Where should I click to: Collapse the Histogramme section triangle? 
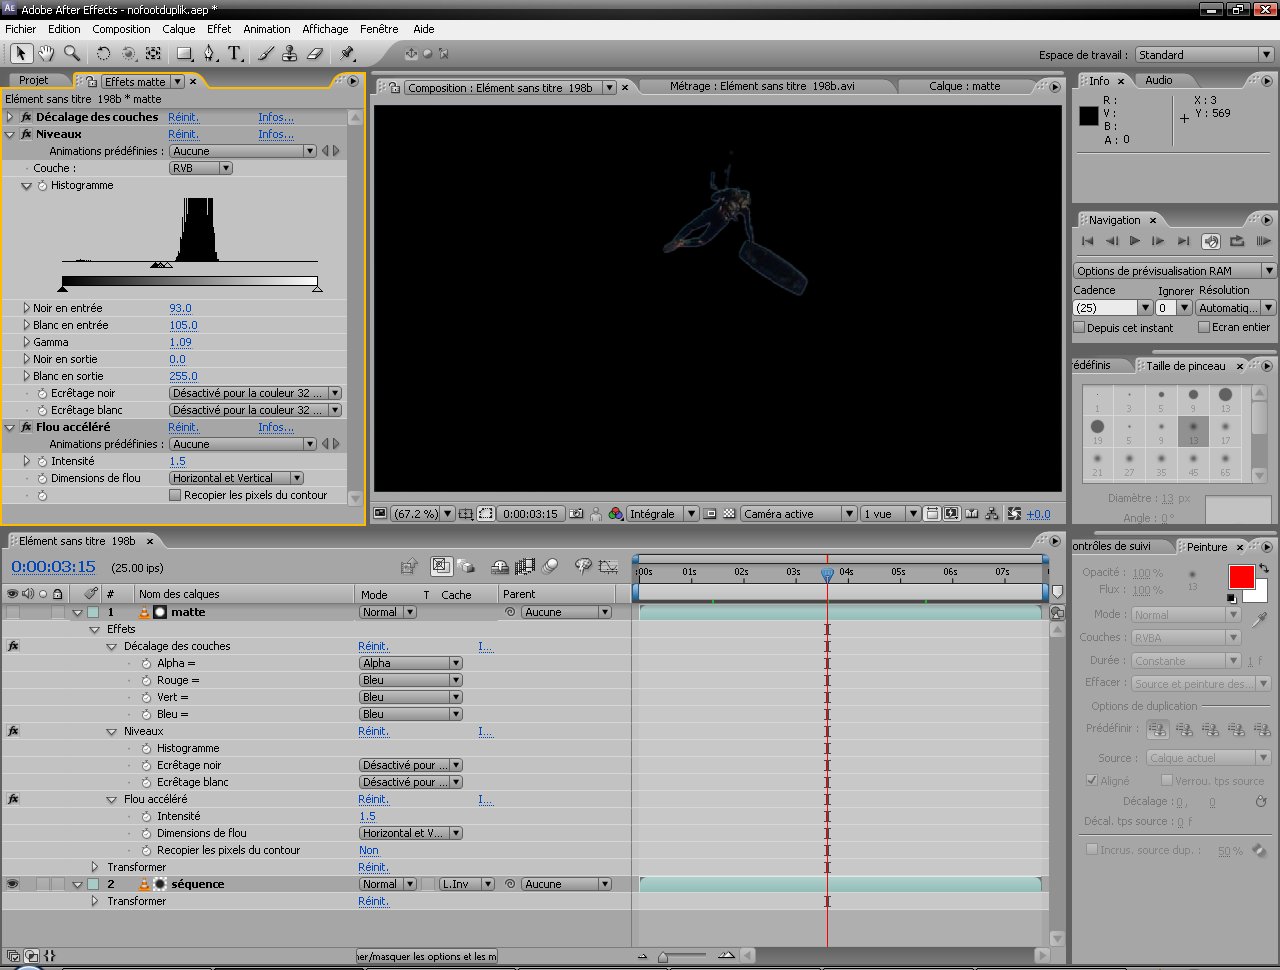point(27,186)
